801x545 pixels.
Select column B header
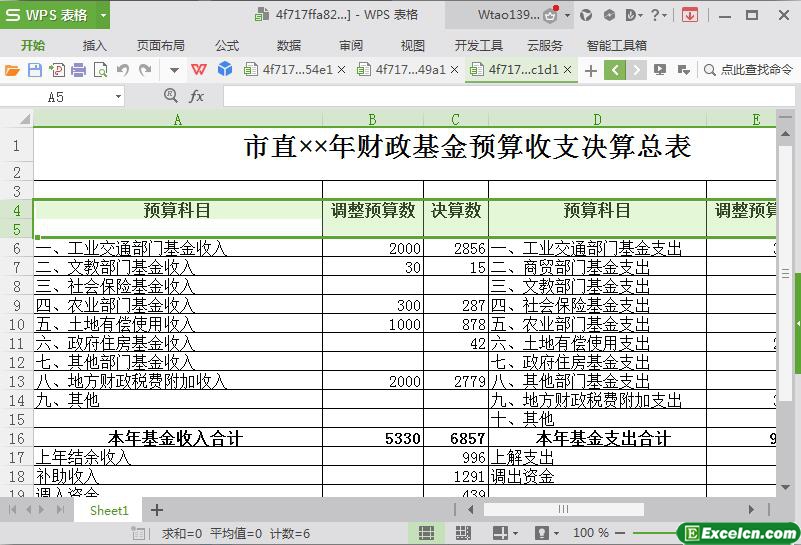click(x=372, y=120)
